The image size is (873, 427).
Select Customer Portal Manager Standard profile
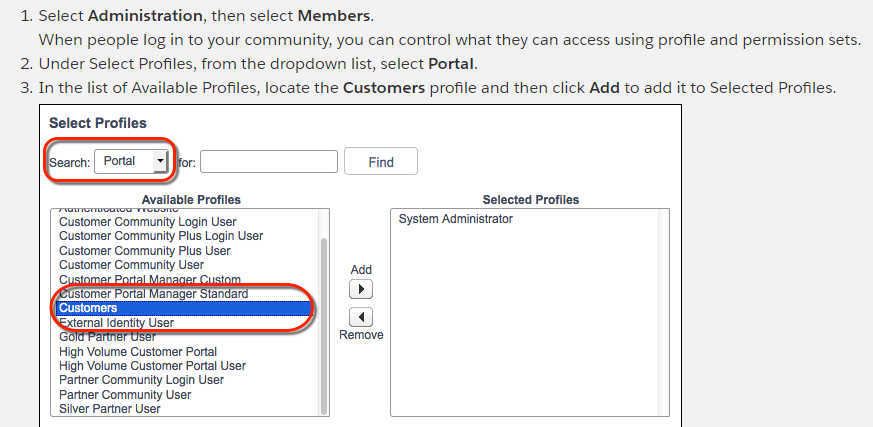click(x=153, y=294)
